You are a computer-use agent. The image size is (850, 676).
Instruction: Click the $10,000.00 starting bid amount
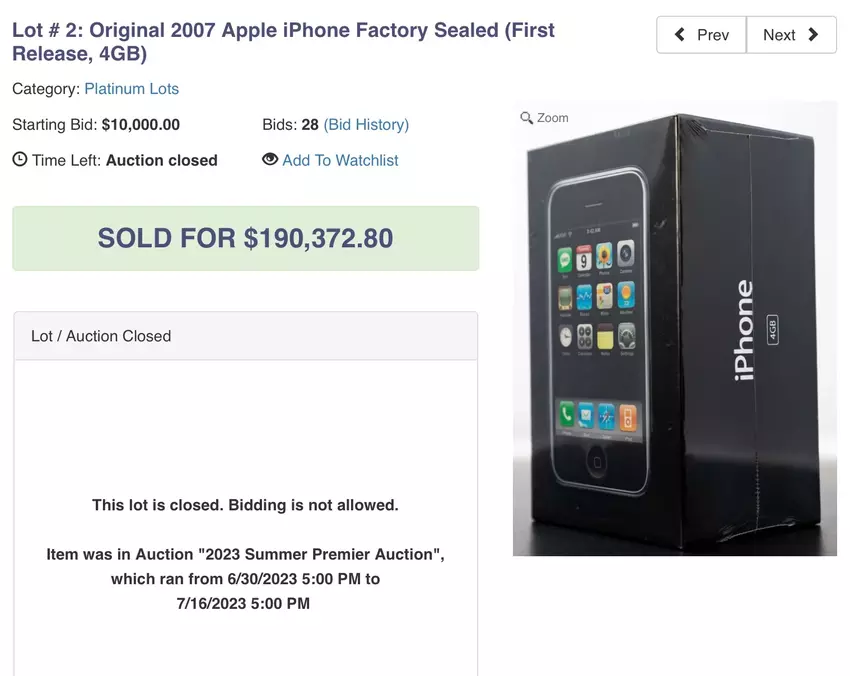coord(141,125)
